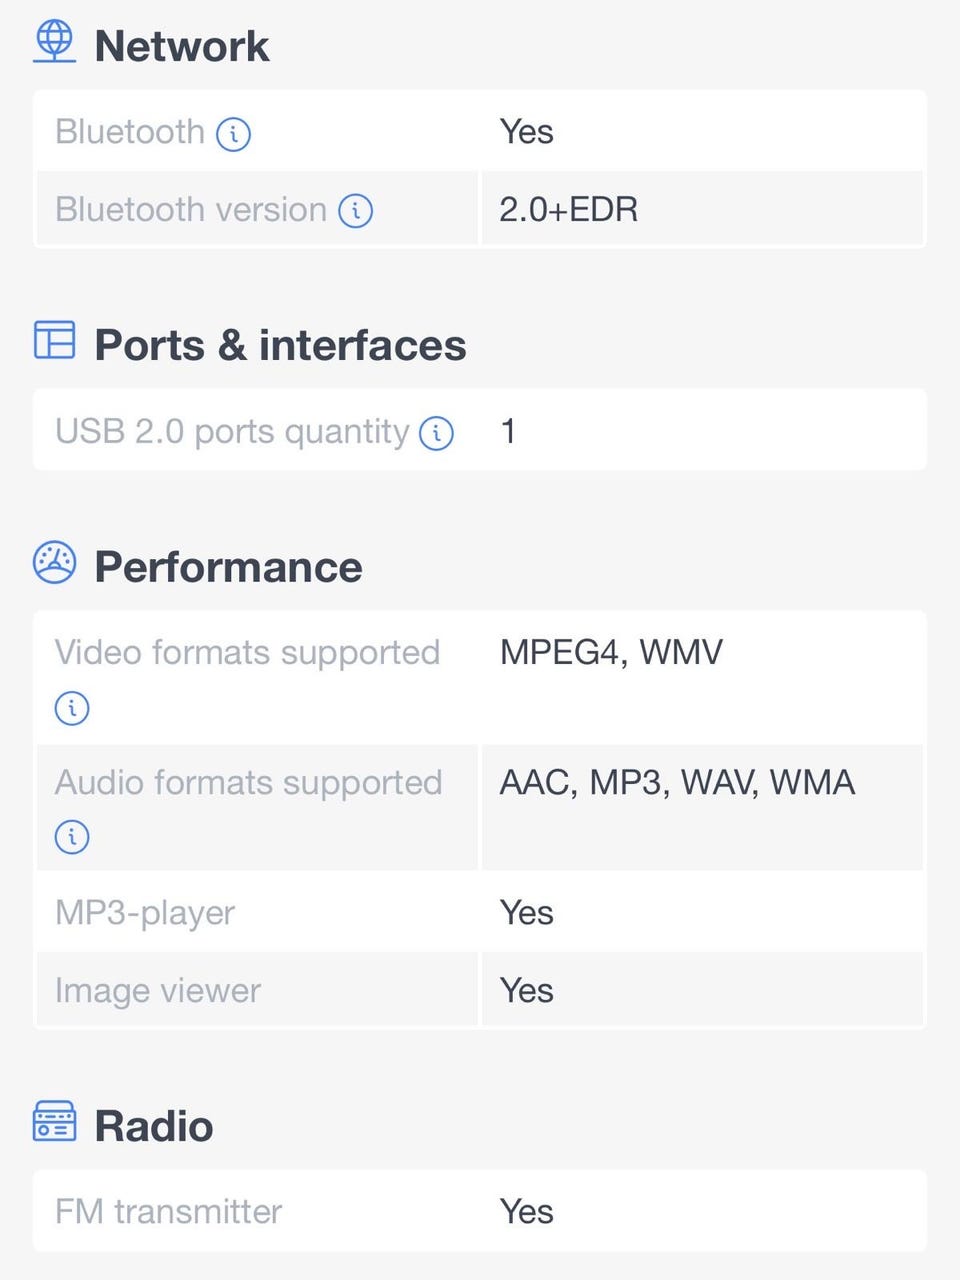Tap info icon beside Bluetooth version
The image size is (960, 1280).
356,211
